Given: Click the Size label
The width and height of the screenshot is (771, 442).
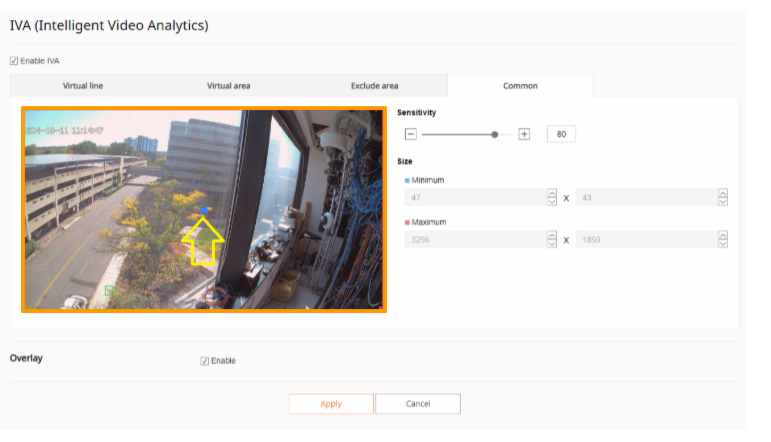Looking at the screenshot, I should pos(405,161).
